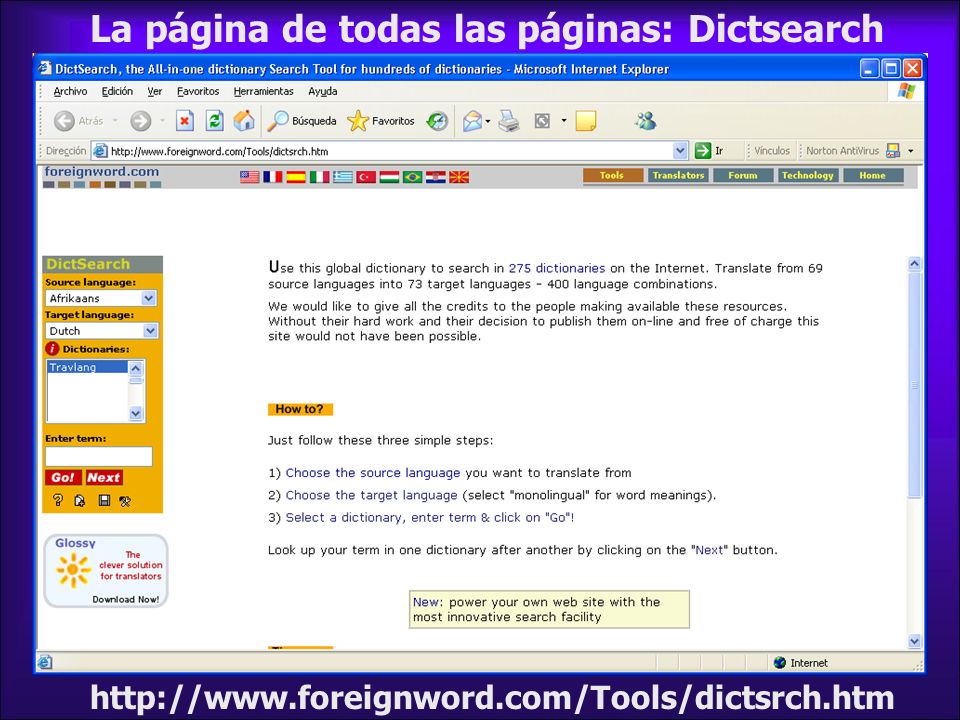Select the Hungarian flag
This screenshot has width=960, height=720.
389,177
